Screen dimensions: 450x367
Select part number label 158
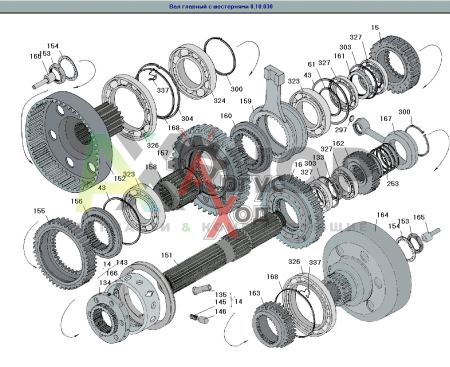151,166
